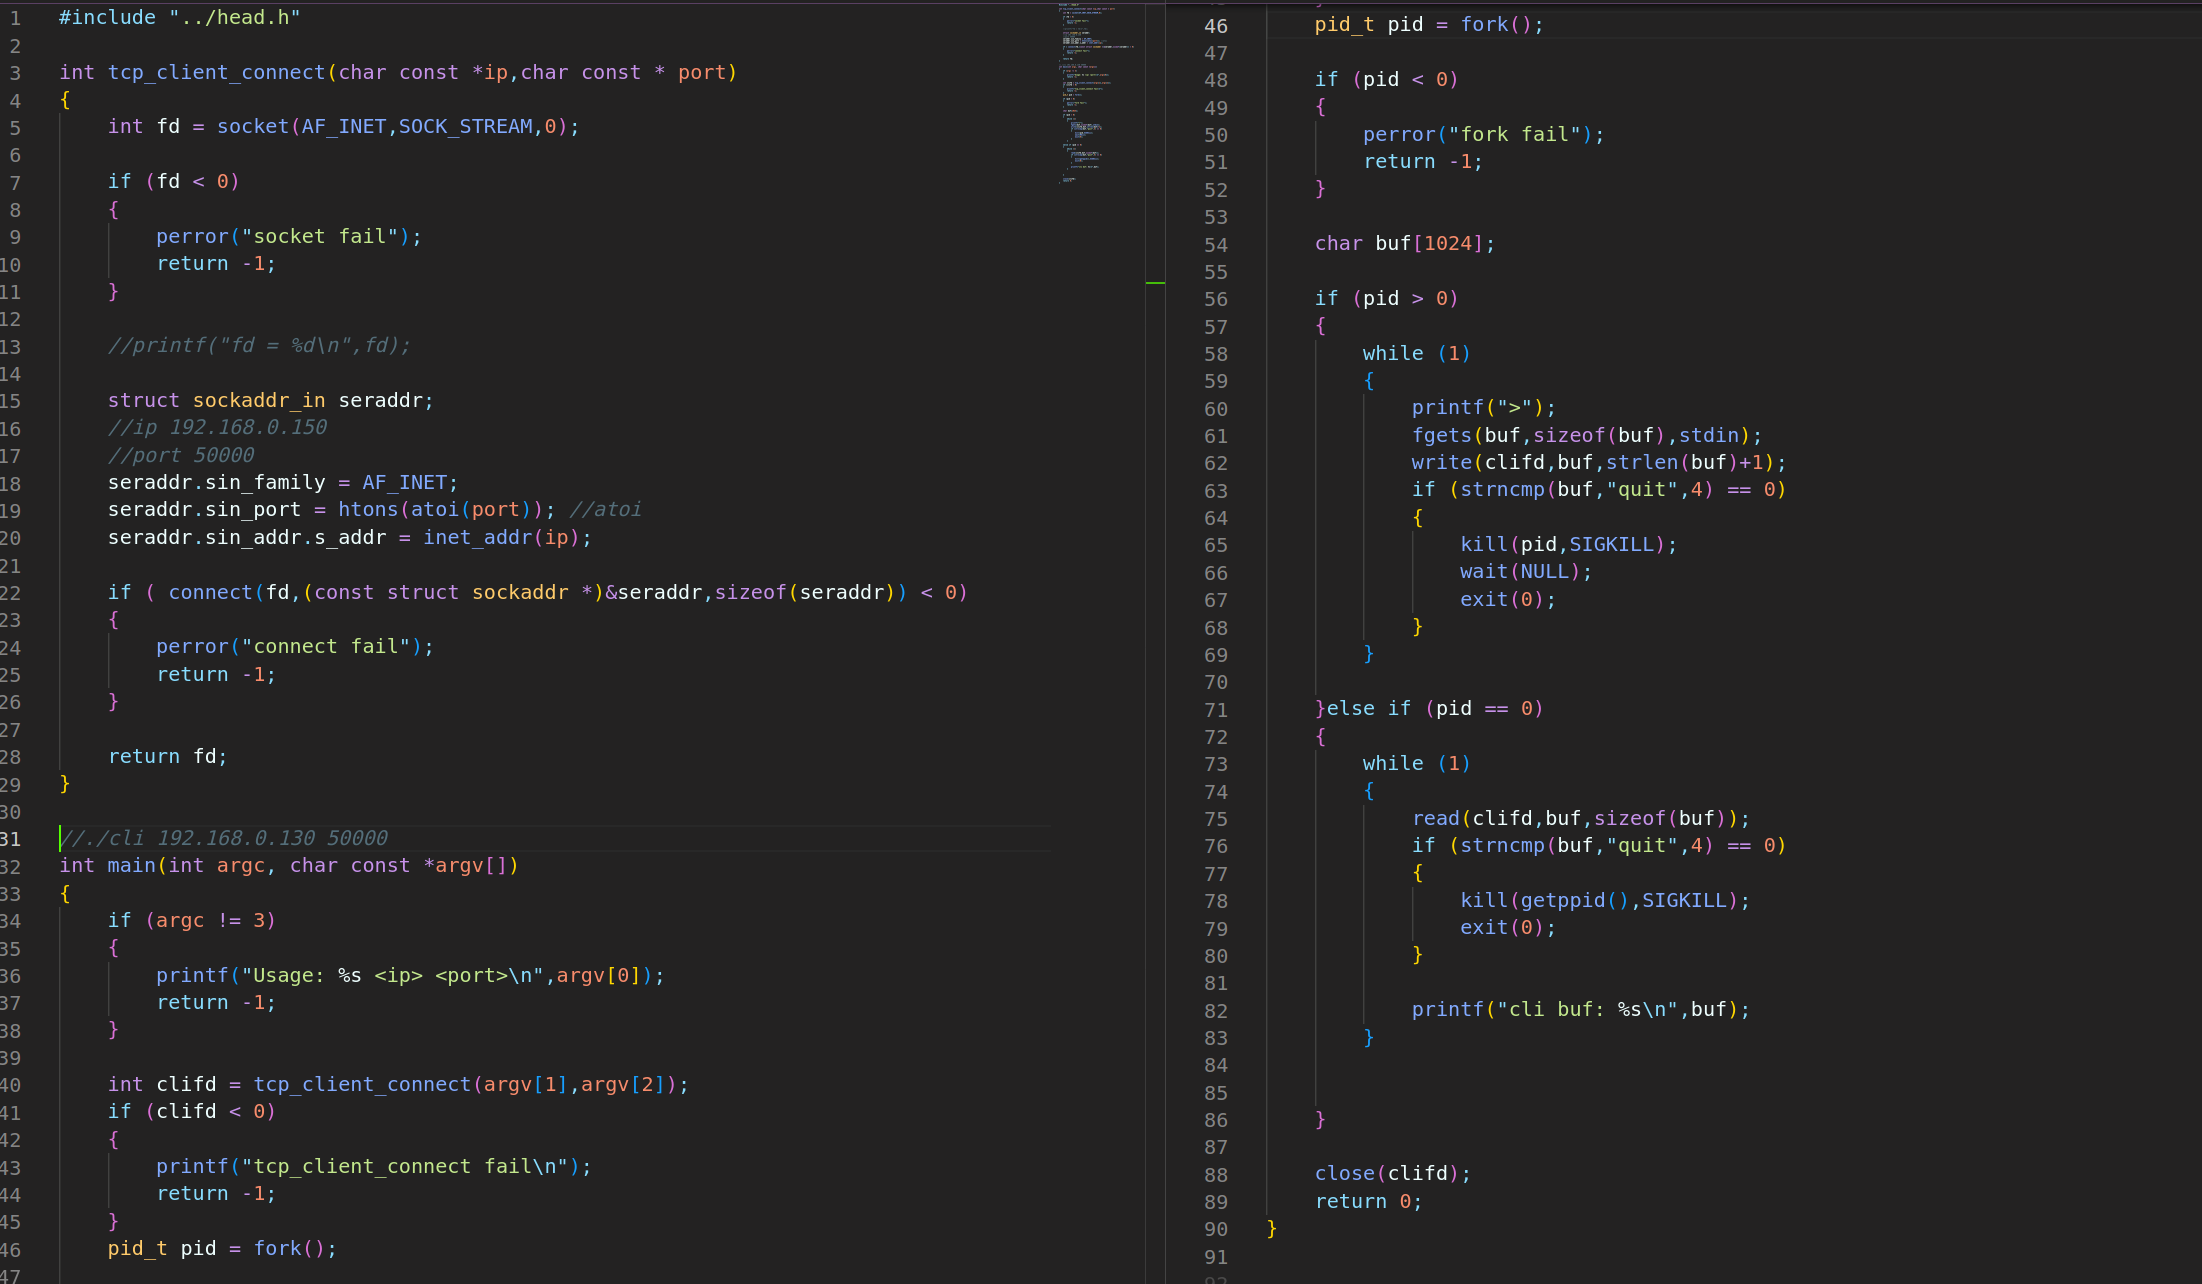Click 'perror("connect fail")' text
Viewport: 2202px width, 1284px height.
(x=289, y=646)
